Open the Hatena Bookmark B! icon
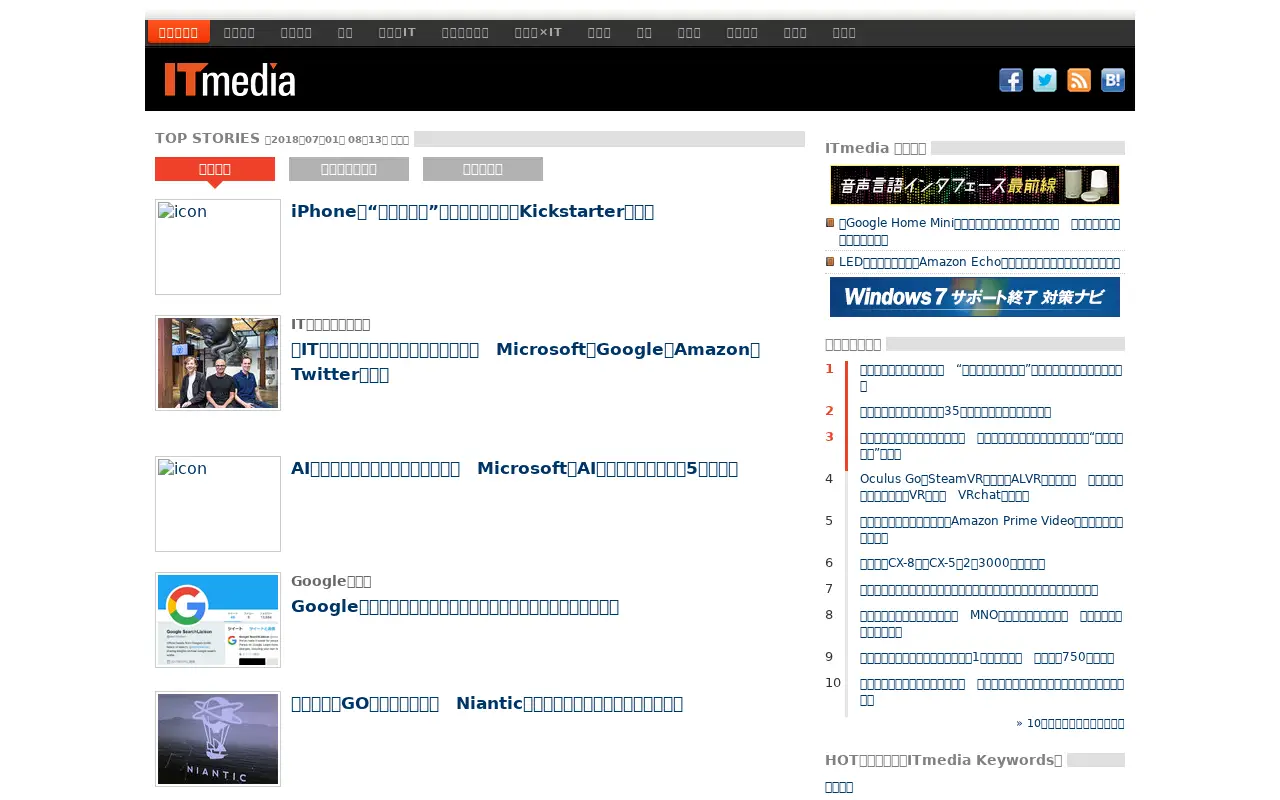Screen dimensions: 1280x800 click(1113, 80)
